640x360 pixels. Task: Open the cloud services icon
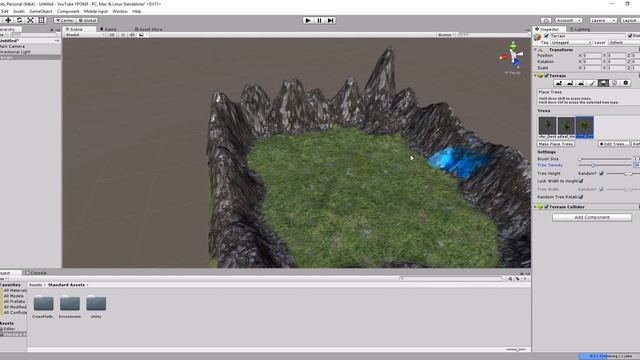click(546, 20)
